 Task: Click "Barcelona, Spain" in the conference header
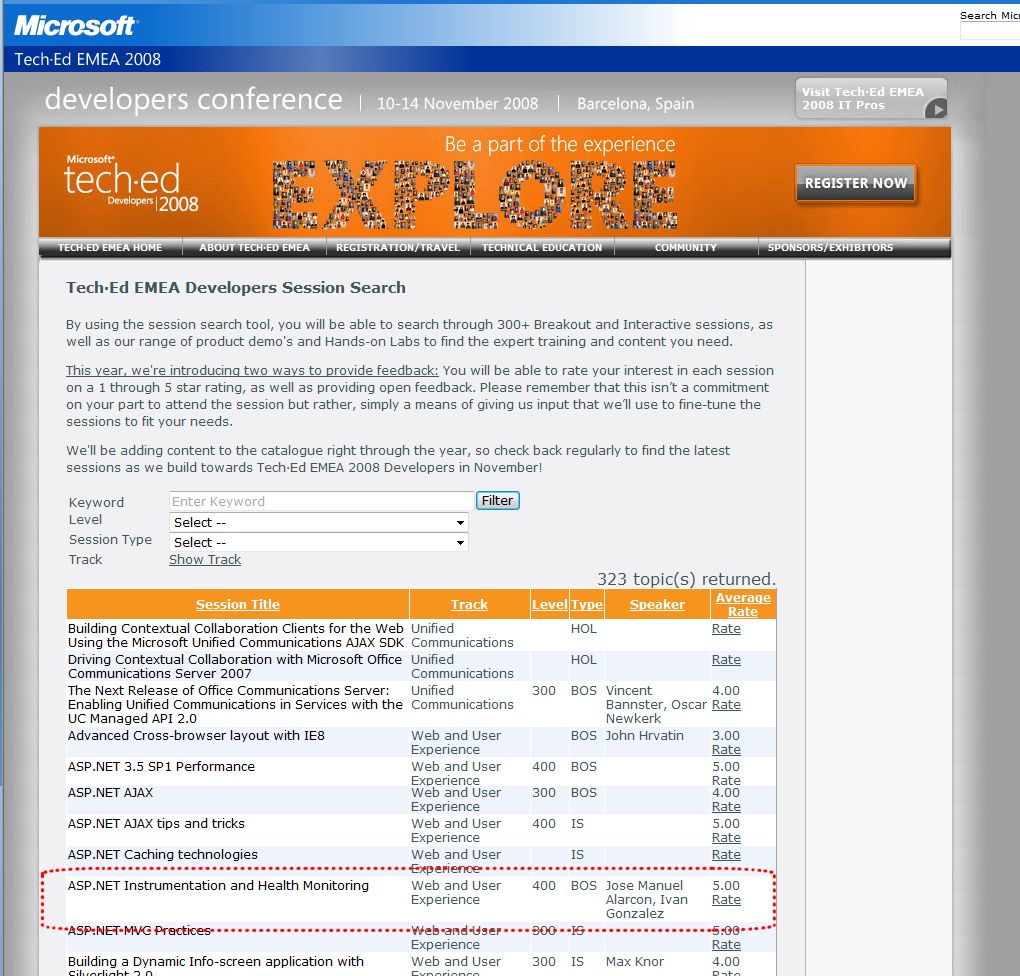pyautogui.click(x=636, y=103)
